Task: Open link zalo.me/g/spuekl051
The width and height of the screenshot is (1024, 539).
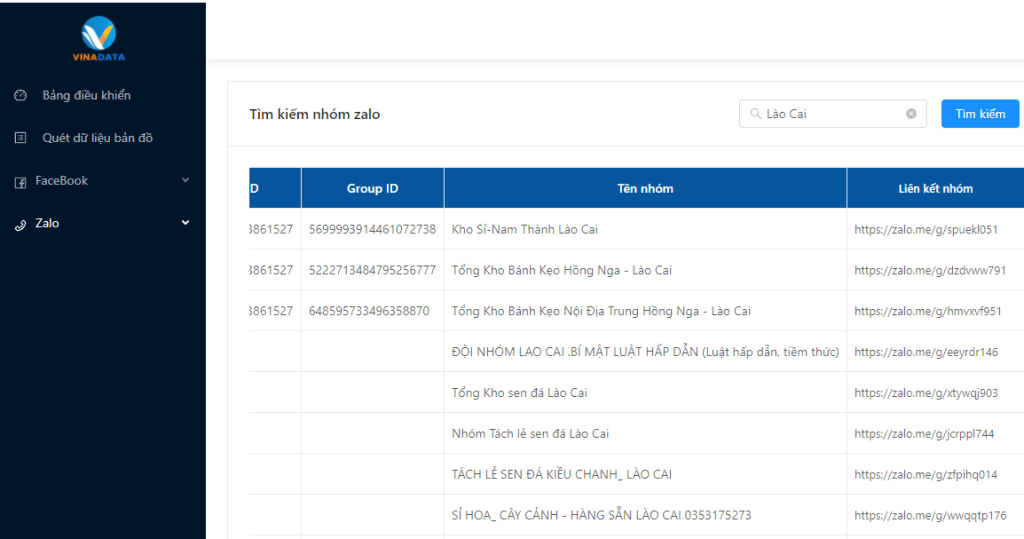Action: (x=926, y=230)
